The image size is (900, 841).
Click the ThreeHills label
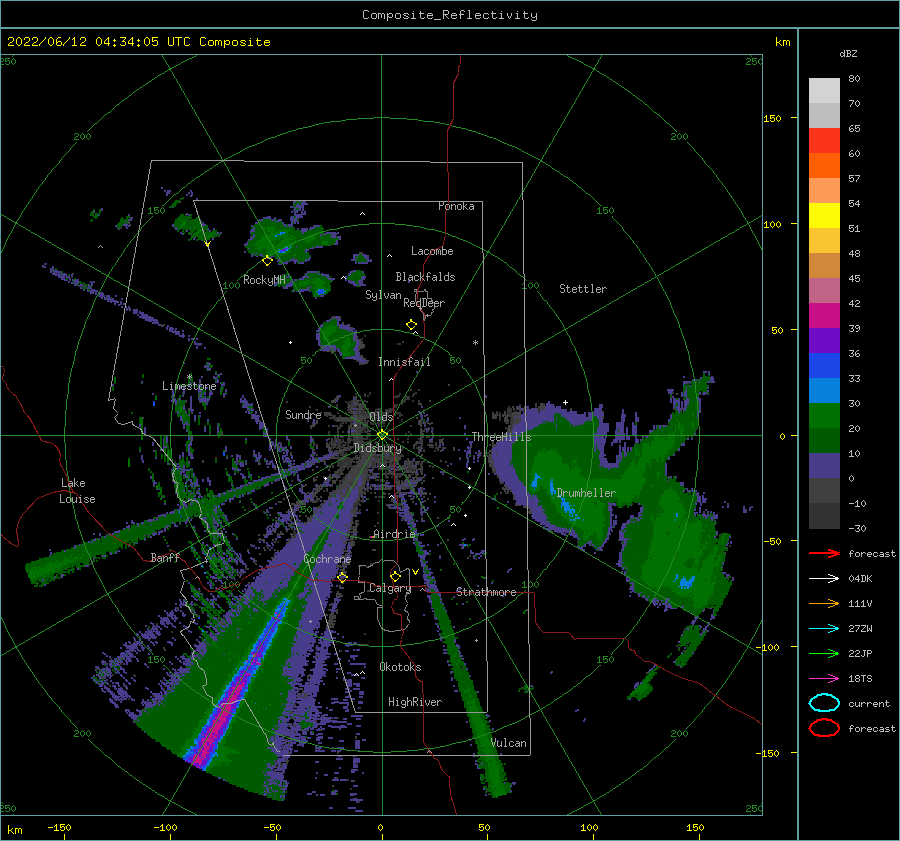[x=502, y=437]
